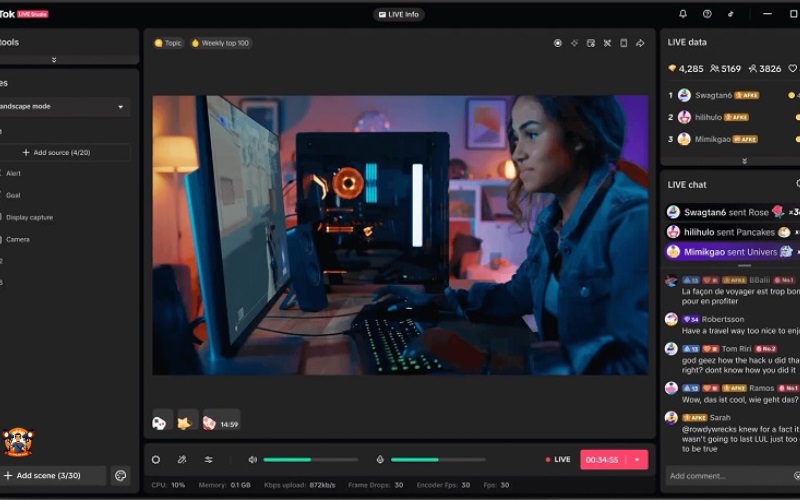The width and height of the screenshot is (800, 500).
Task: Click the Add comment input field
Action: pos(733,476)
